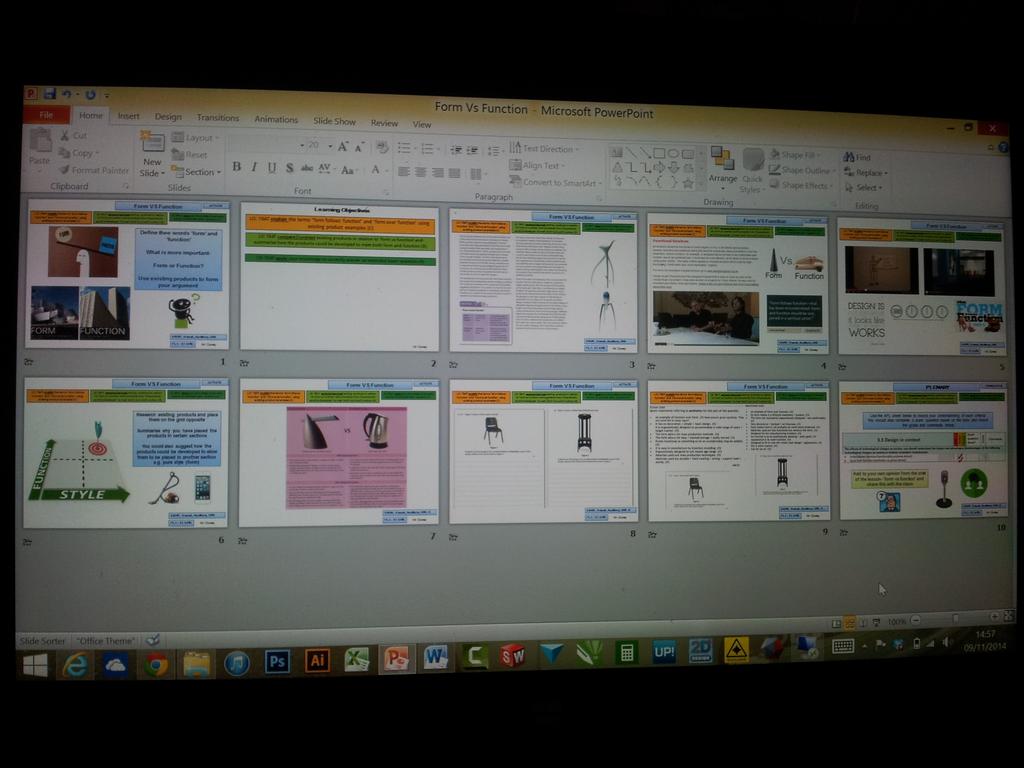Viewport: 1024px width, 768px height.
Task: Pick the star shape in shapes gallery
Action: click(688, 184)
